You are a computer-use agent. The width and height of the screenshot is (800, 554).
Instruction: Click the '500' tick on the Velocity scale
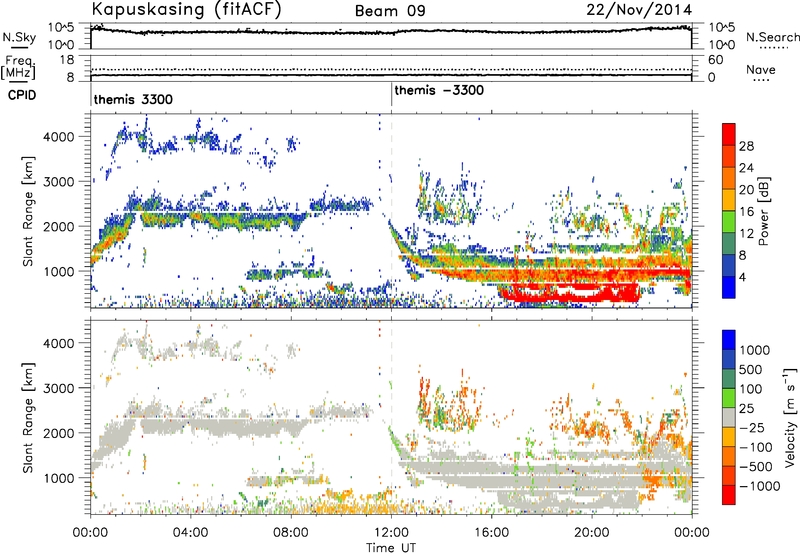click(751, 369)
